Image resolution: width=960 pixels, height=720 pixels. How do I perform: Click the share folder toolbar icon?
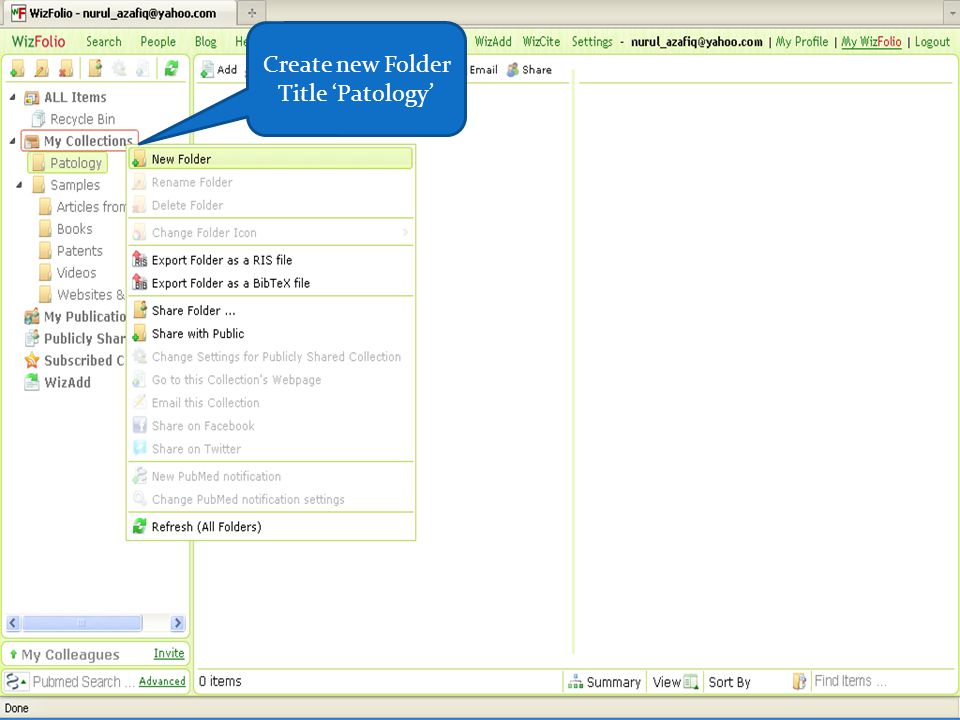(95, 69)
